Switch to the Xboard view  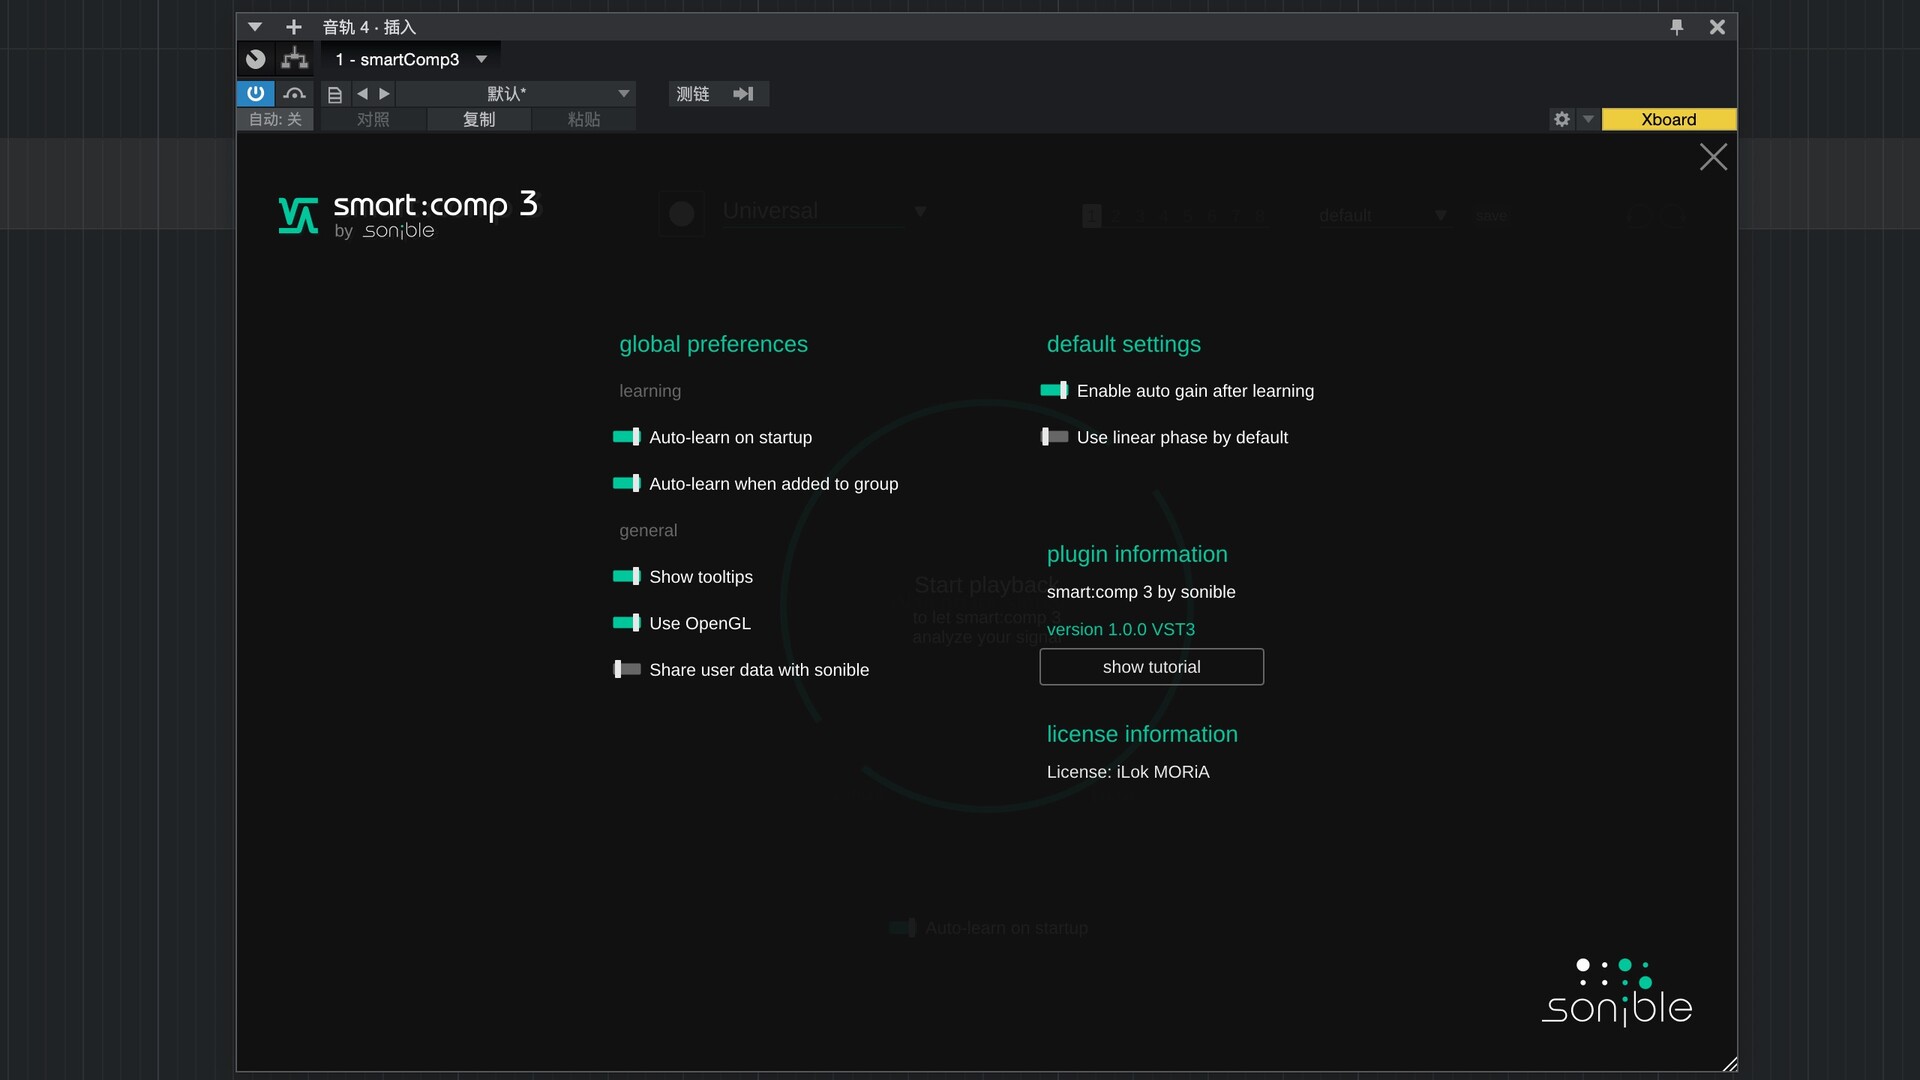[x=1667, y=119]
